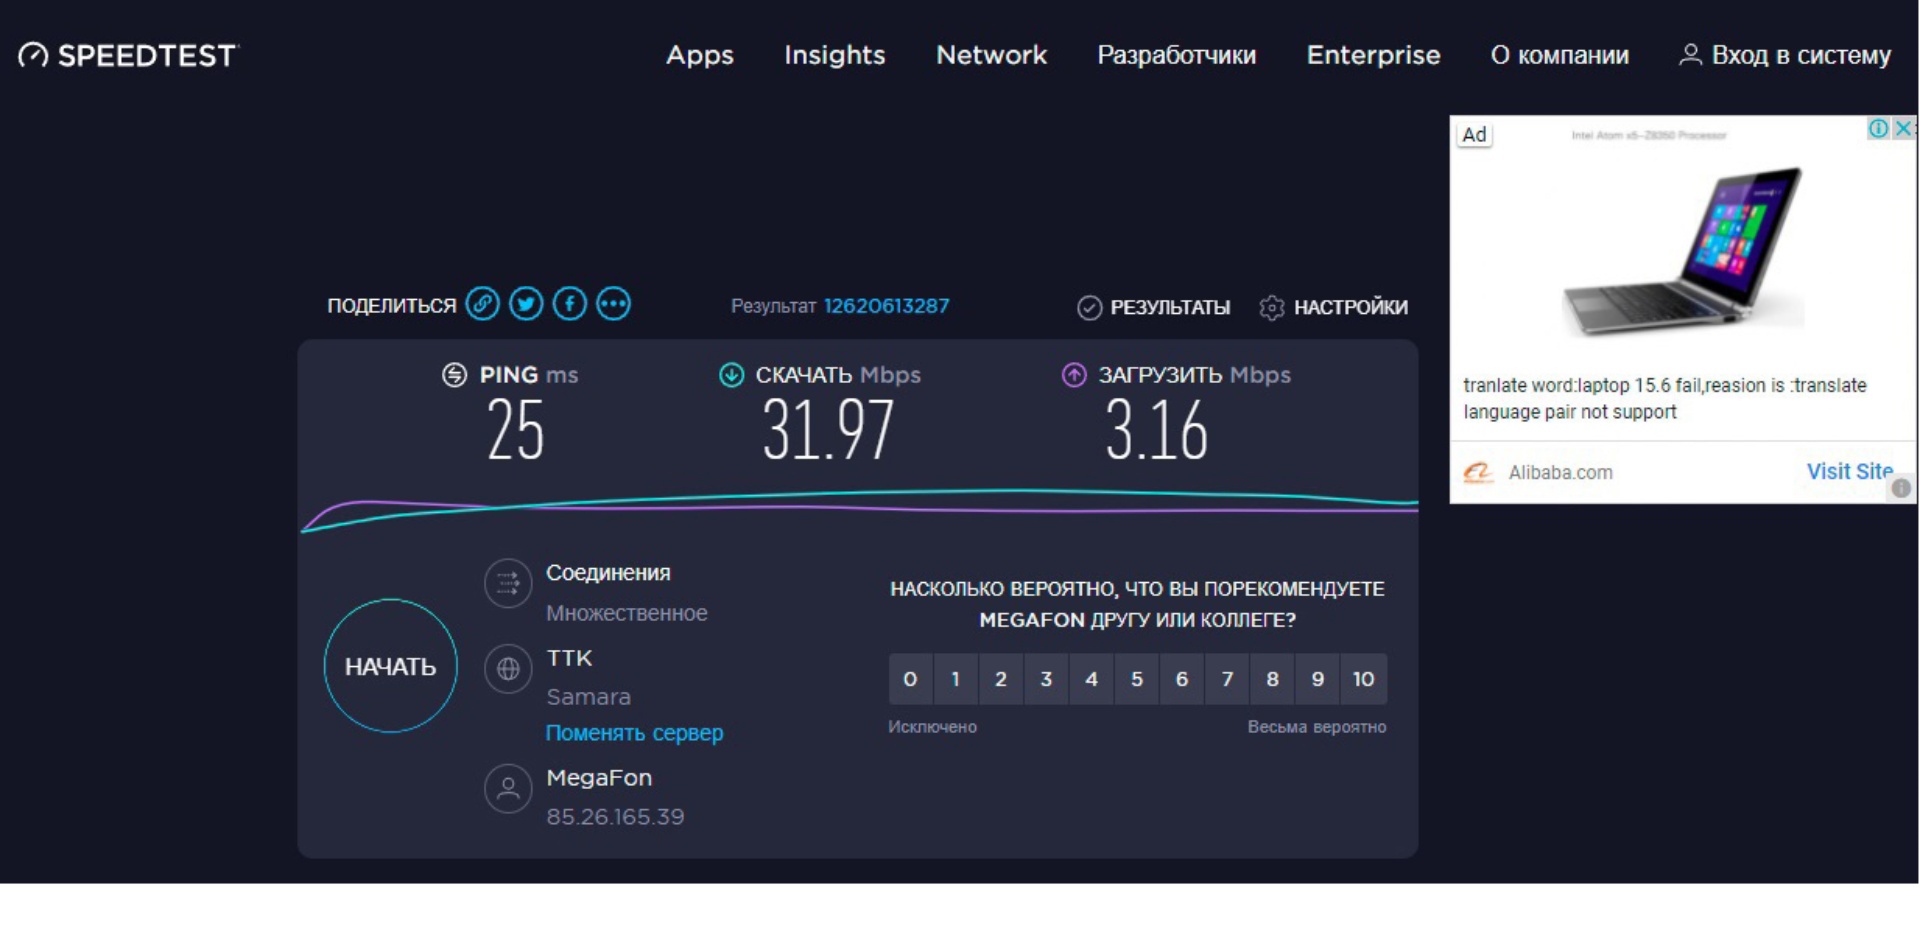Rate MegaFon 1 on recommendation scale
Screen dimensions: 1920x938
point(956,679)
